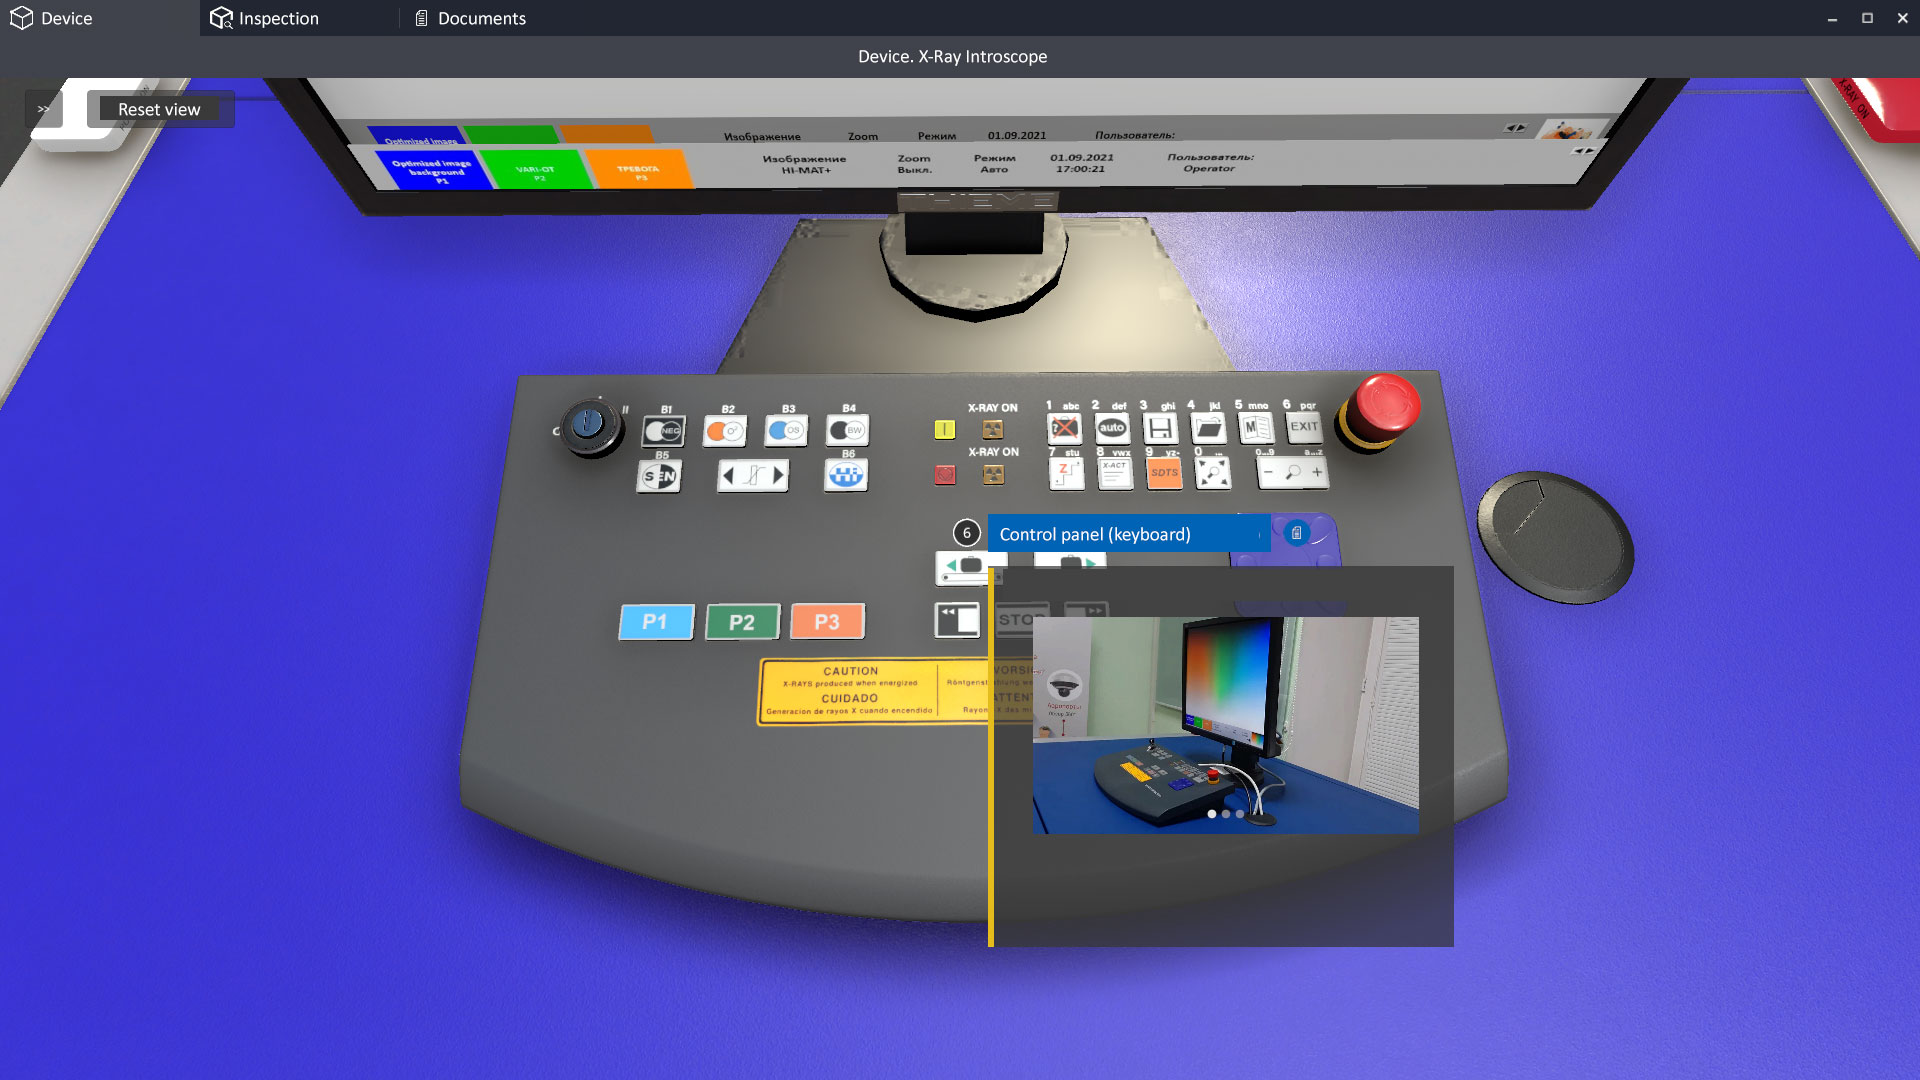This screenshot has height=1080, width=1920.
Task: Click the zoom minus/plus magnifier key
Action: (1292, 472)
